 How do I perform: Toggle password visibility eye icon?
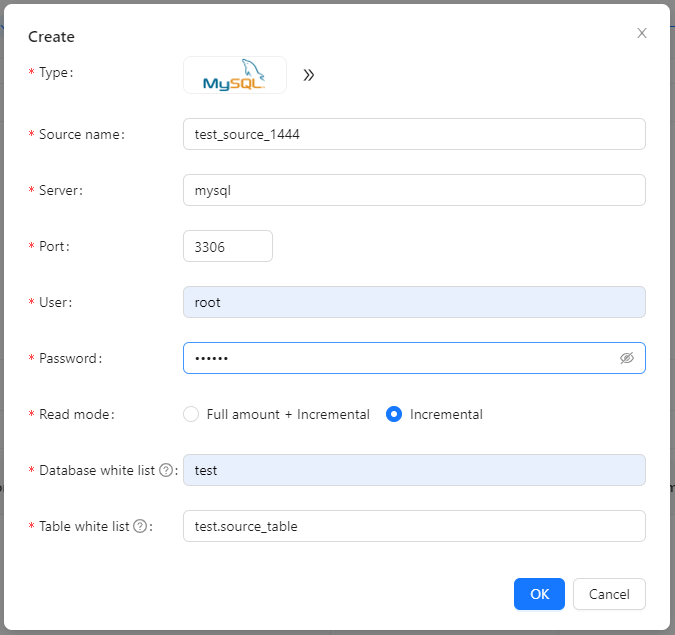[x=627, y=358]
